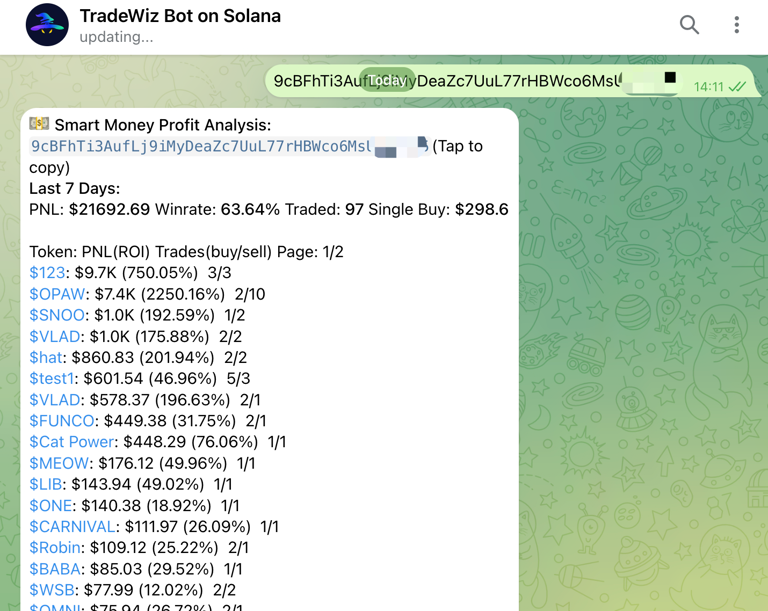Open the search in chat icon
The image size is (768, 611).
(689, 25)
